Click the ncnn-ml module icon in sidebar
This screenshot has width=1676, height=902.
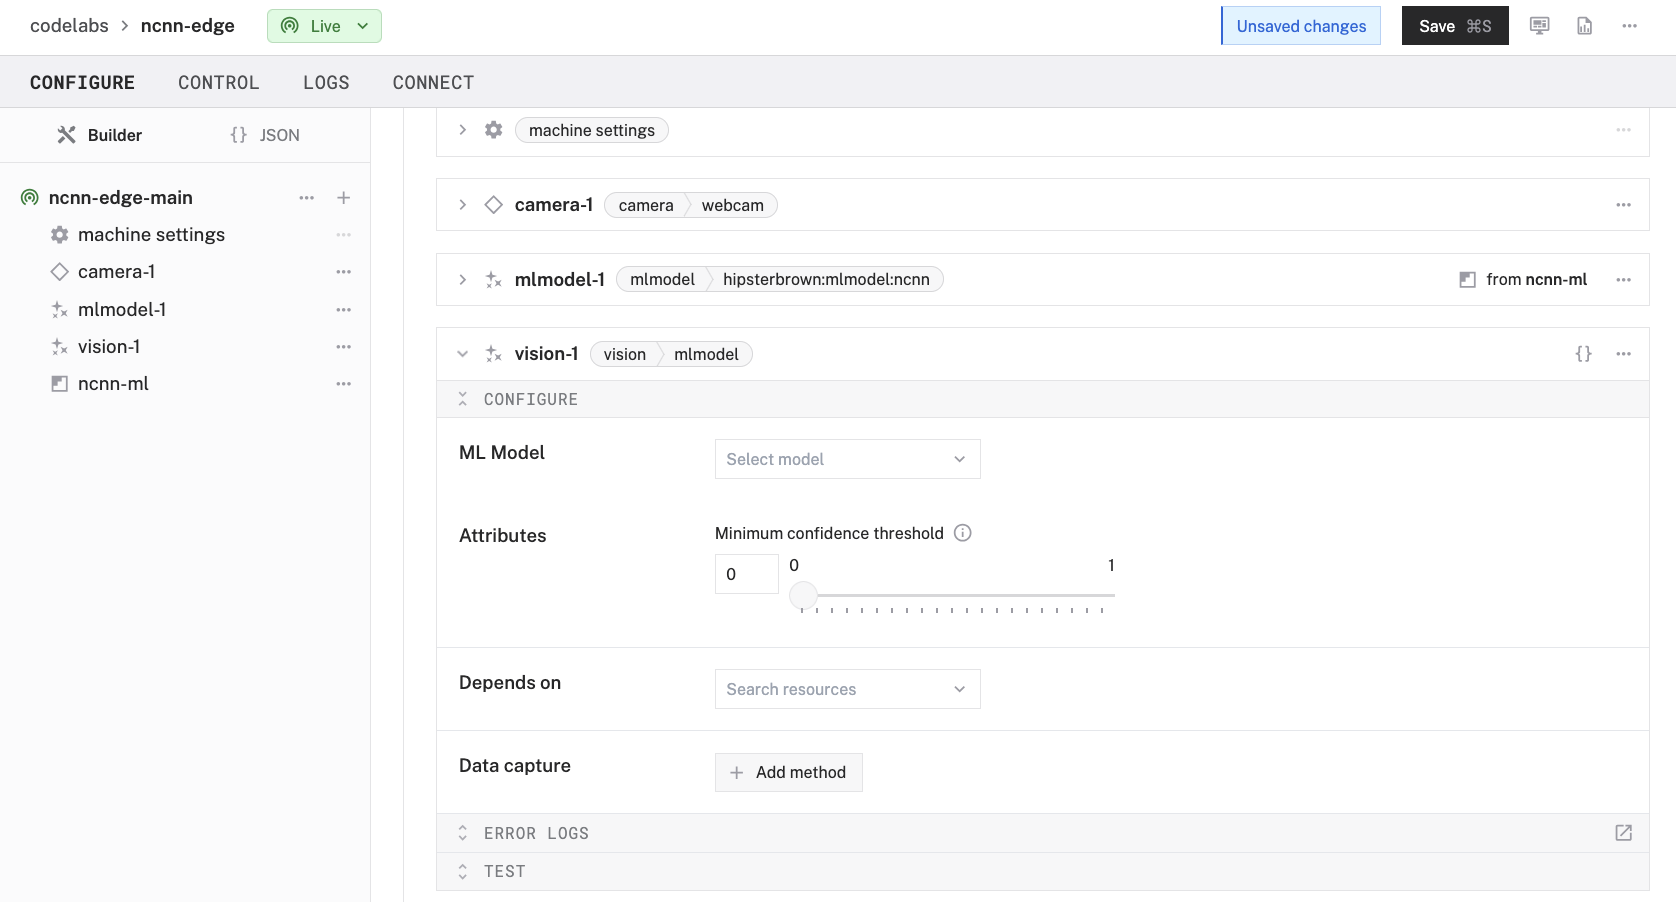[x=60, y=384]
